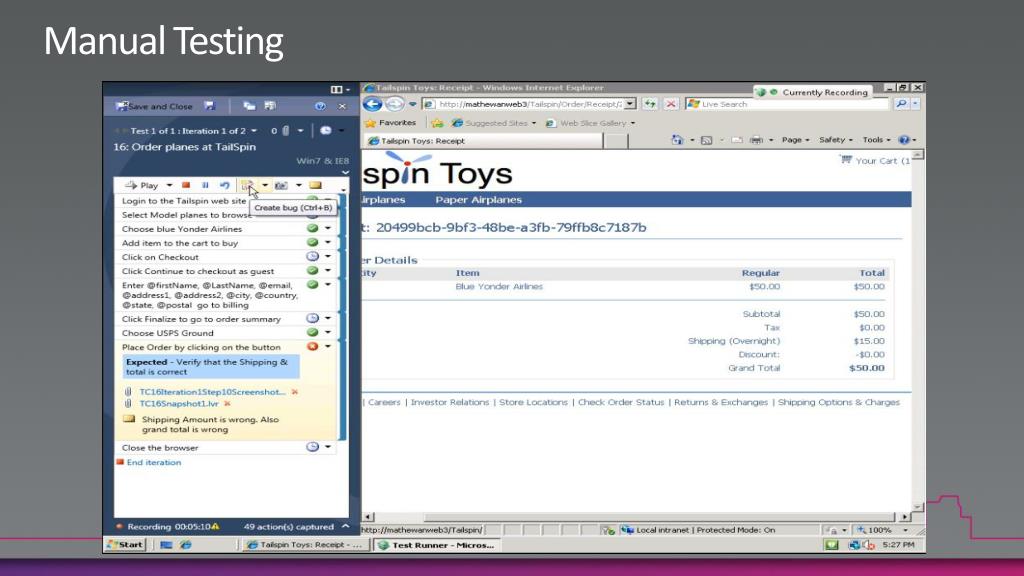Image resolution: width=1024 pixels, height=576 pixels.
Task: Click the blue reset/undo arrow icon
Action: (x=224, y=185)
